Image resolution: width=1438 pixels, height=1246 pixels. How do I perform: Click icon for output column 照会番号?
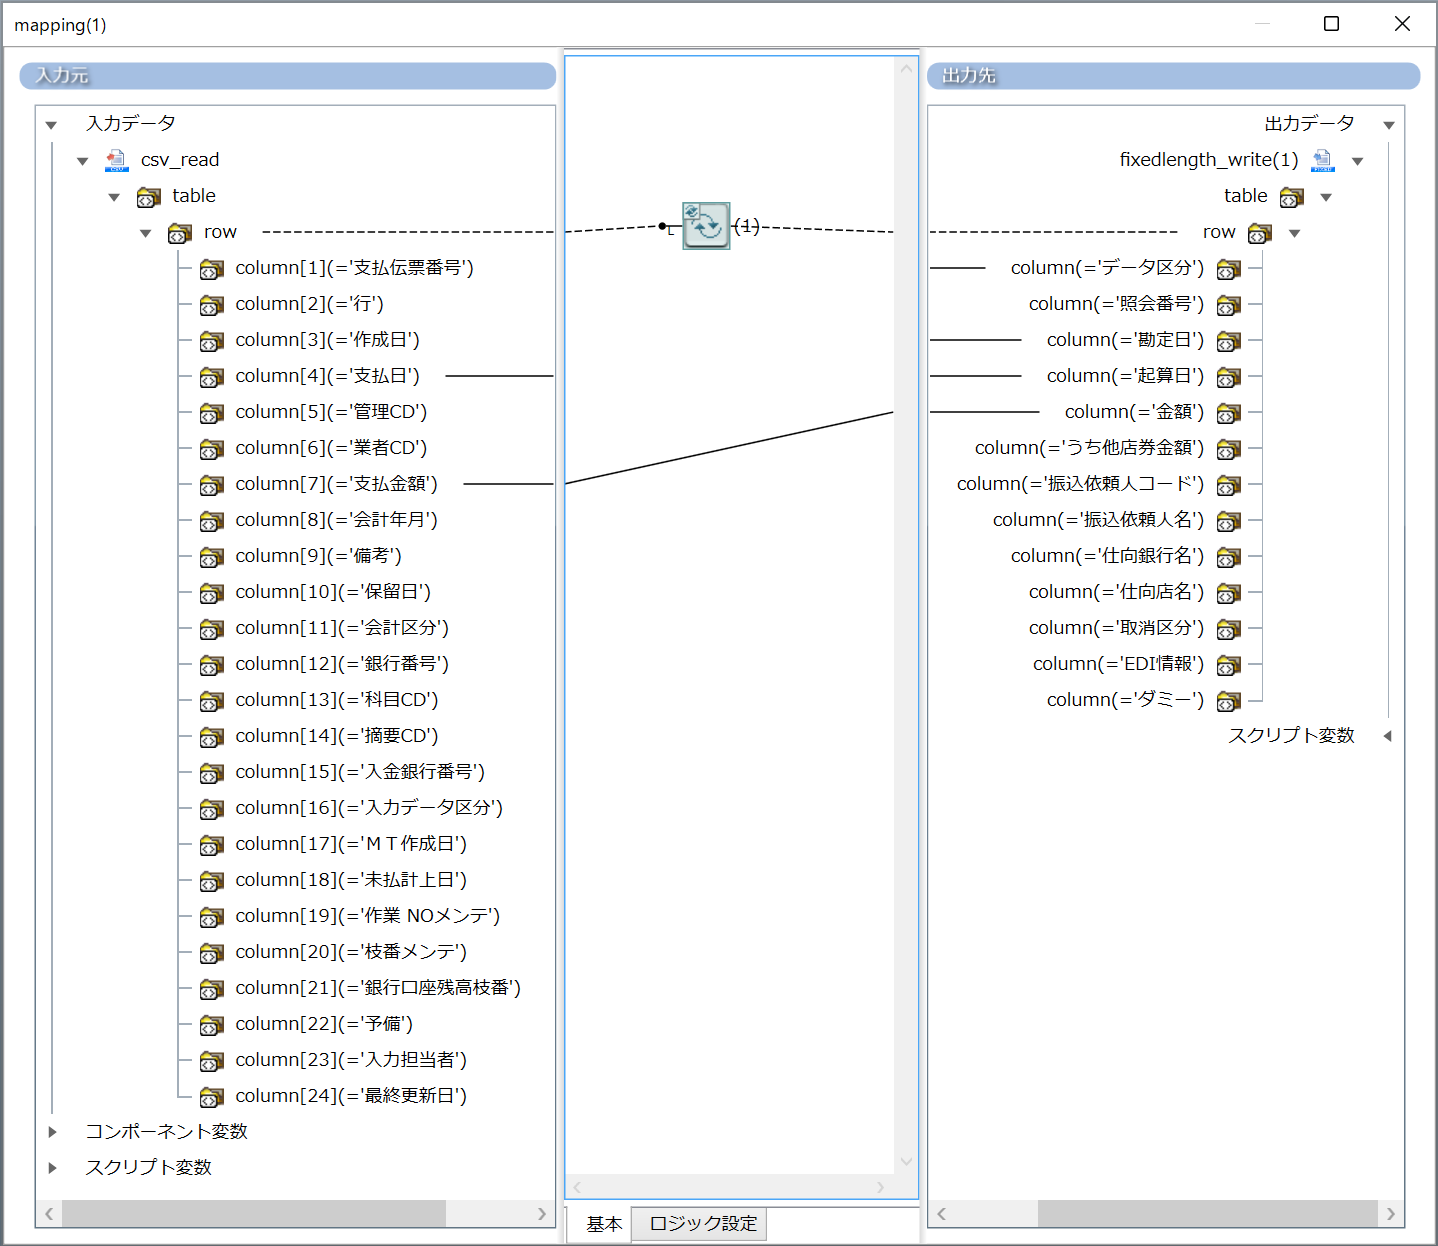pyautogui.click(x=1229, y=305)
